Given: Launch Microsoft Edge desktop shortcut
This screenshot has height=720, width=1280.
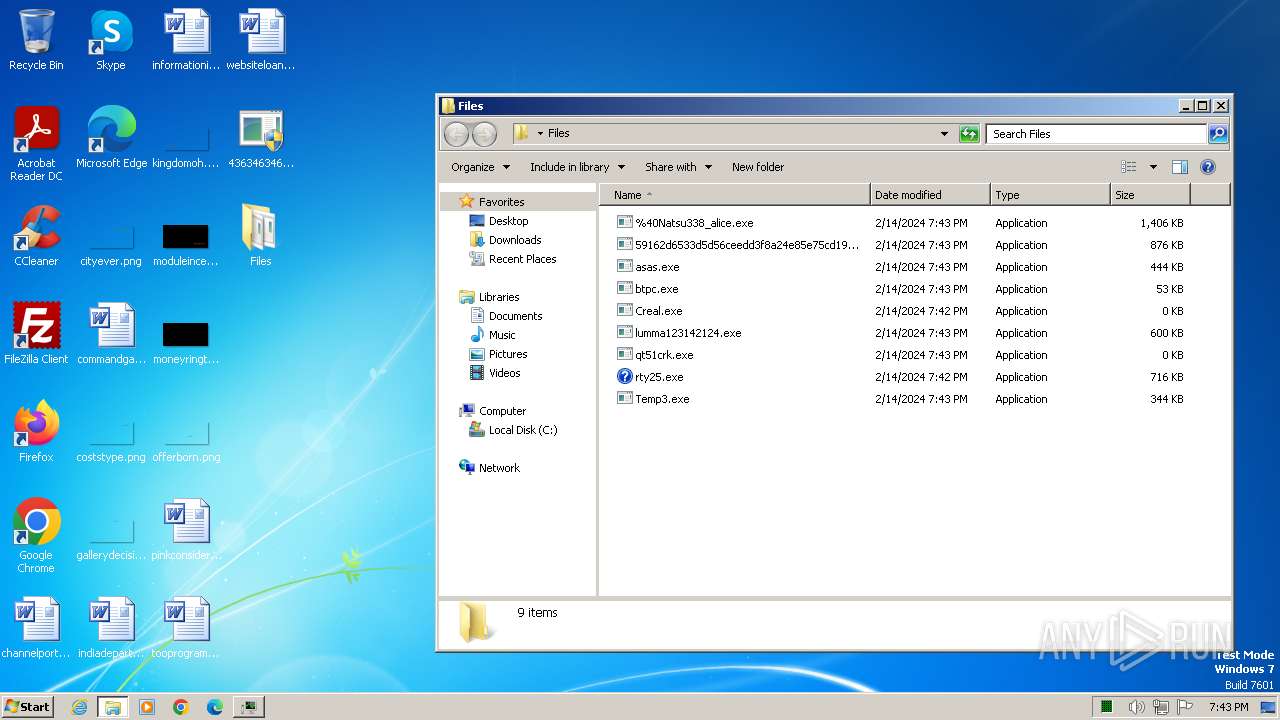Looking at the screenshot, I should pyautogui.click(x=111, y=138).
